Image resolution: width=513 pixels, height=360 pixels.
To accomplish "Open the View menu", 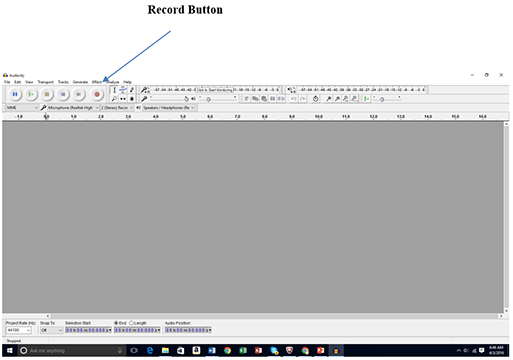I will click(x=29, y=82).
